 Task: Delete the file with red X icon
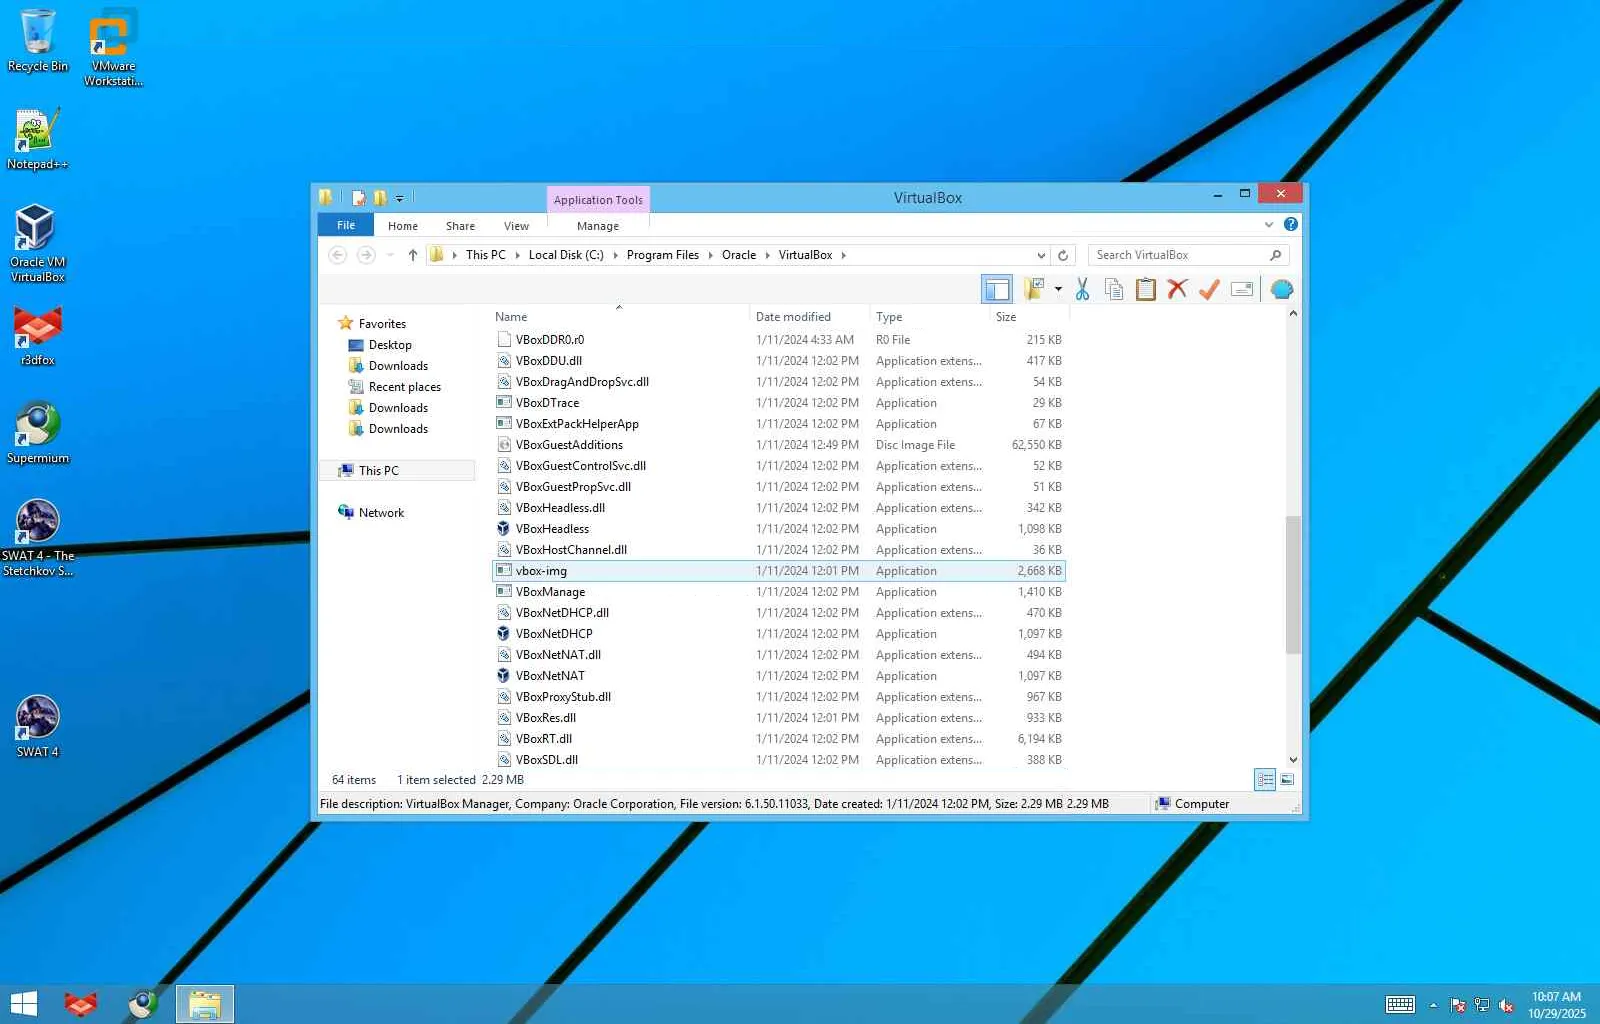[x=1177, y=290]
